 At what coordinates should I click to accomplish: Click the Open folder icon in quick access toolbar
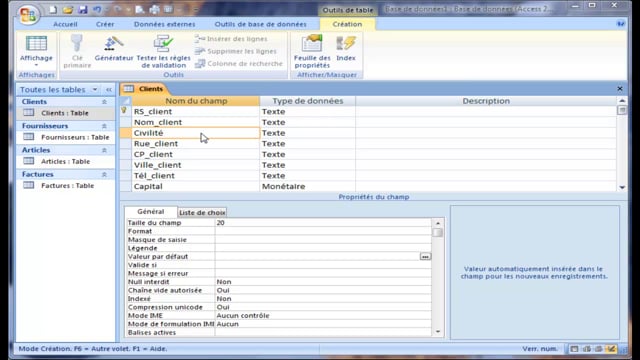(68, 9)
